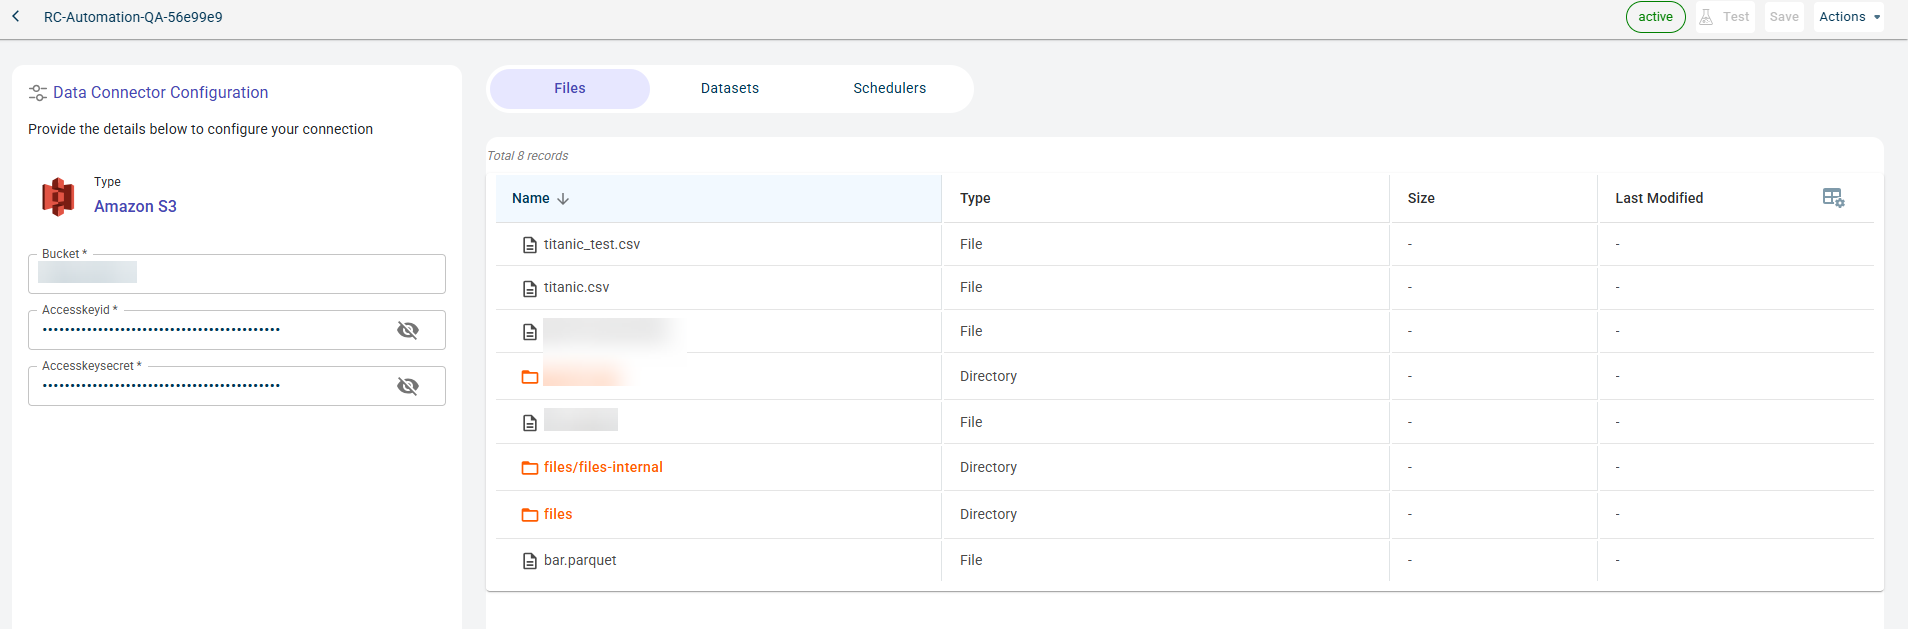This screenshot has width=1908, height=629.
Task: Switch to the Datasets tab
Action: click(x=729, y=88)
